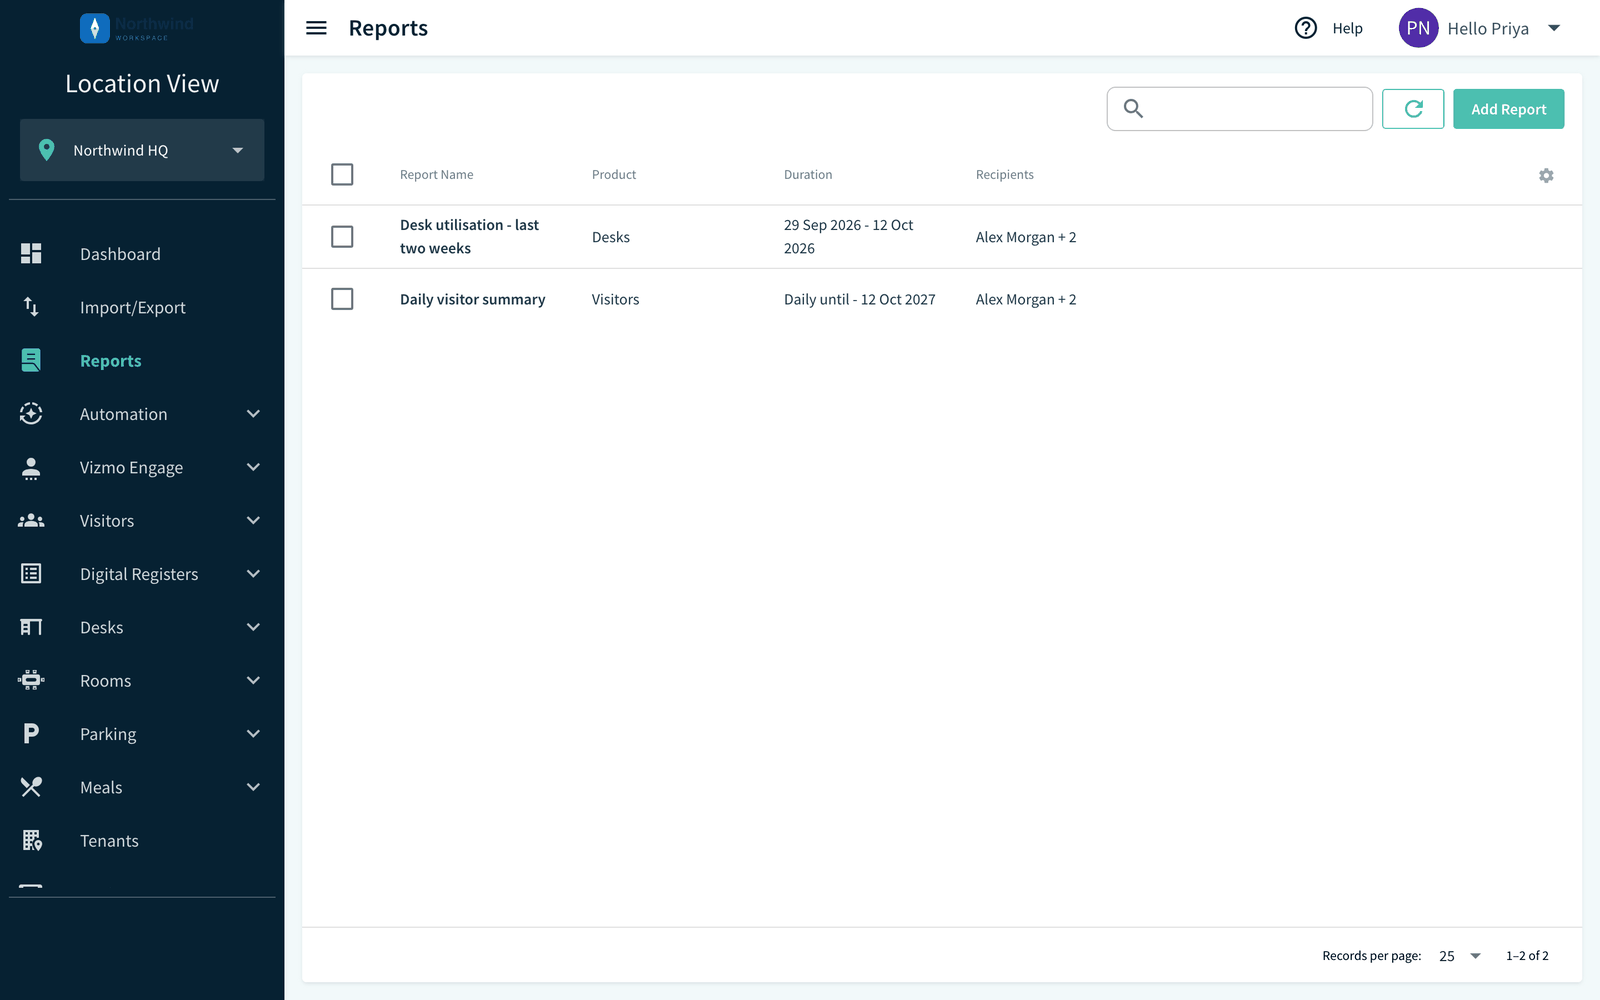This screenshot has height=1000, width=1600.
Task: Click the Vizmo Engage person icon
Action: 31,467
